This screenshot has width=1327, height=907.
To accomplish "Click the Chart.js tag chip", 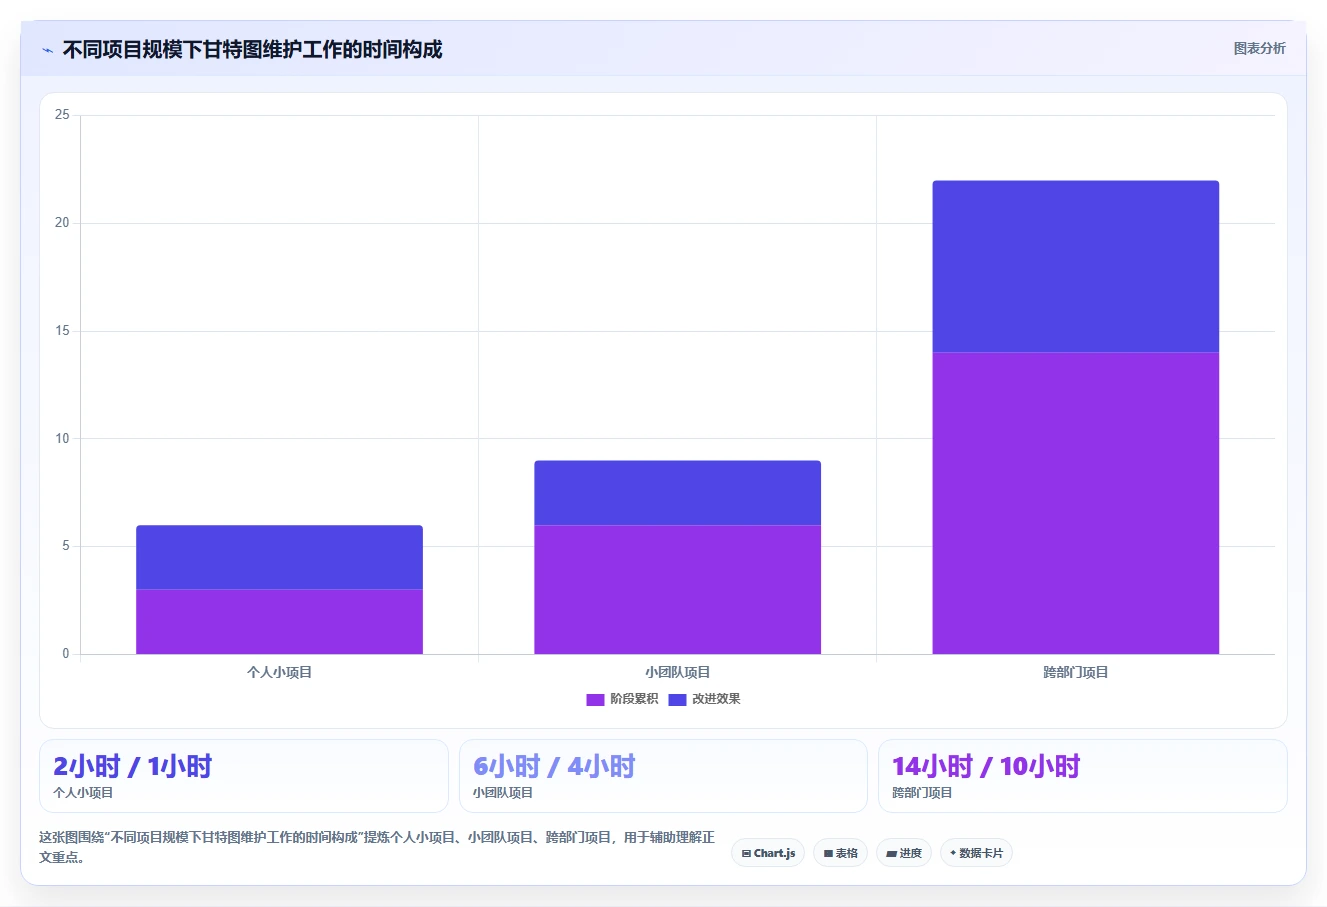I will (768, 853).
